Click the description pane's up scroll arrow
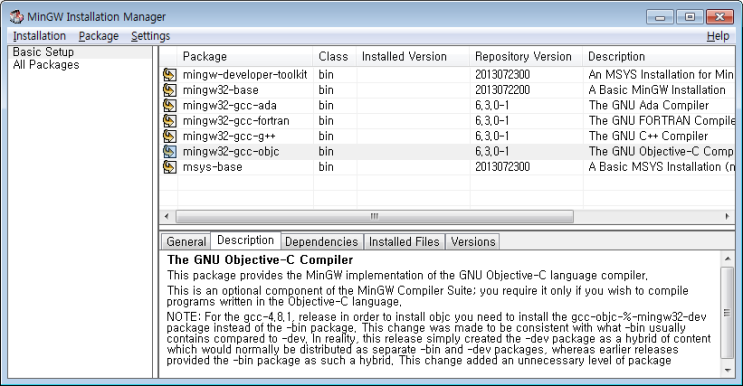The image size is (743, 386). [x=727, y=259]
